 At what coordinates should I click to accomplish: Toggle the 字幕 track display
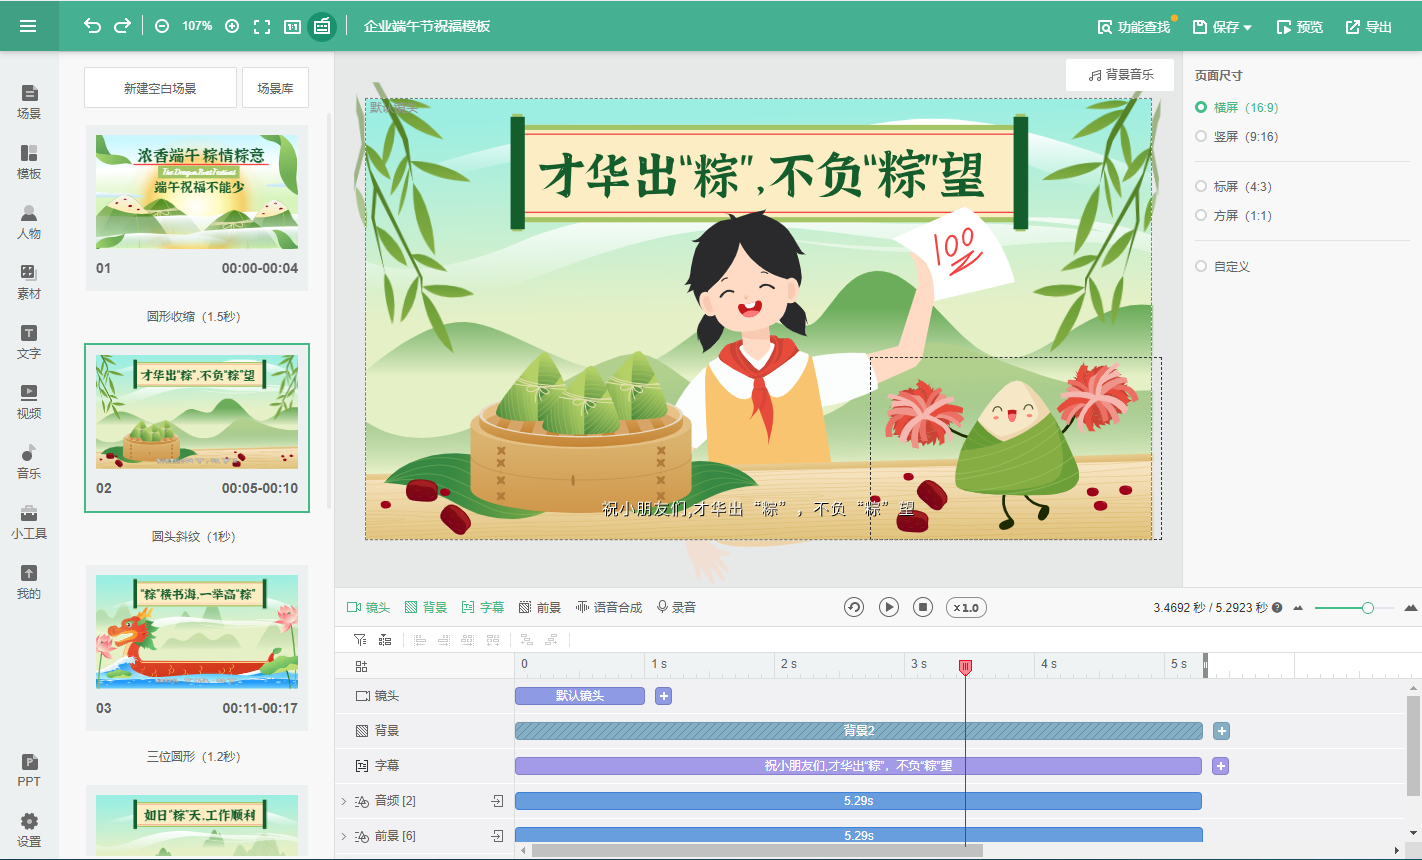[x=483, y=607]
